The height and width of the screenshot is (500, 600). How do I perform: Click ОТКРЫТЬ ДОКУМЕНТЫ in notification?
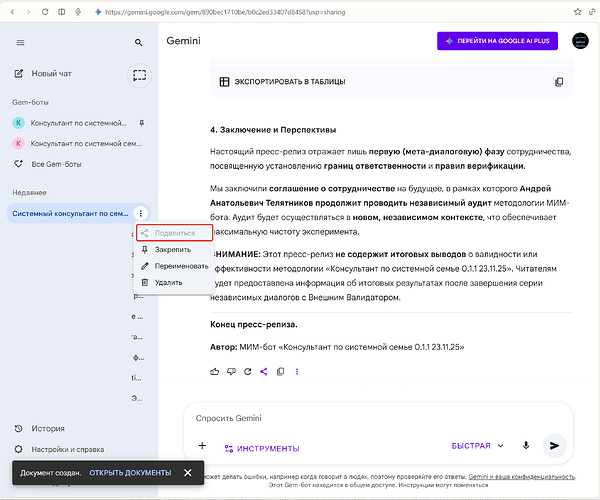click(x=130, y=473)
